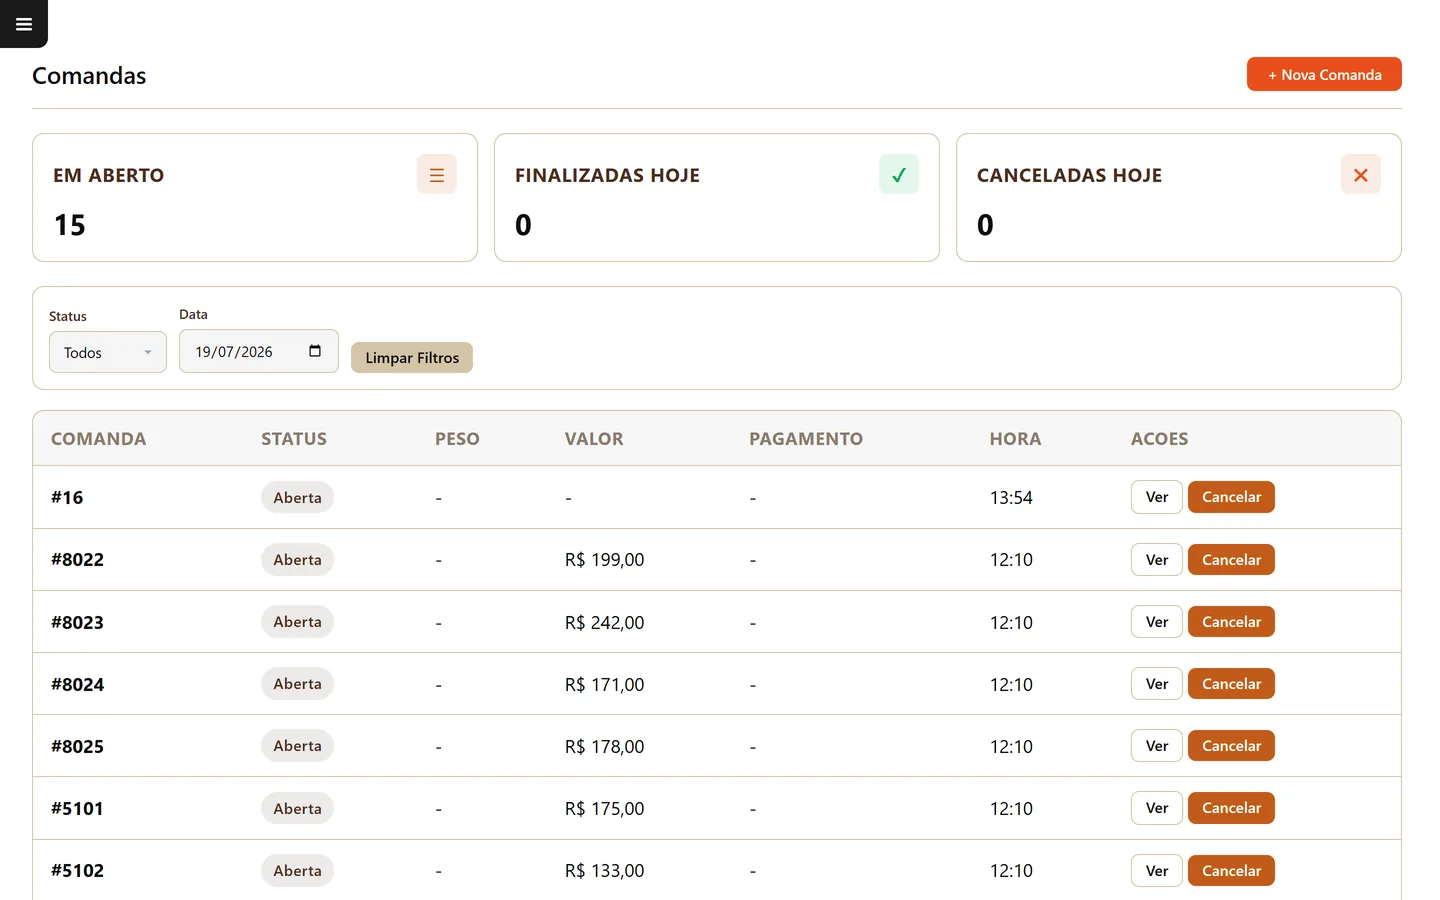Expand the Status dropdown showing Todos

click(x=108, y=352)
